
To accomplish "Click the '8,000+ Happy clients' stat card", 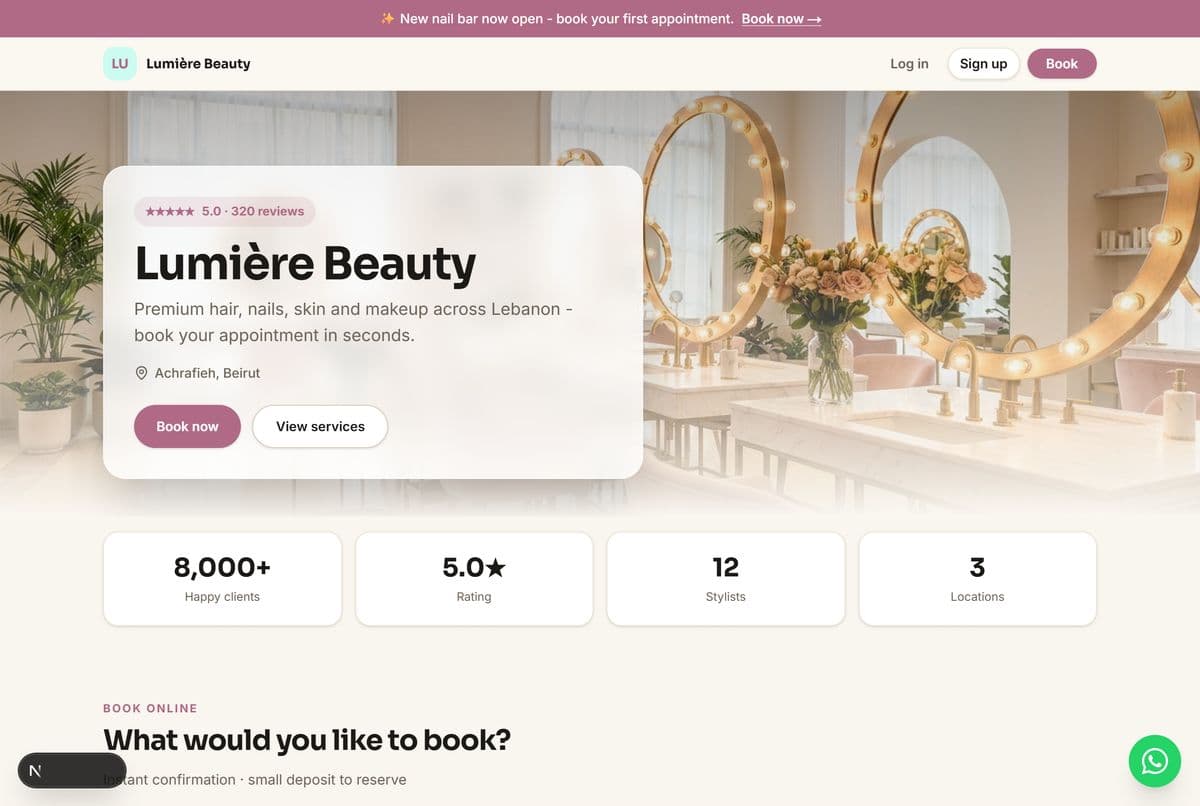I will 222,579.
